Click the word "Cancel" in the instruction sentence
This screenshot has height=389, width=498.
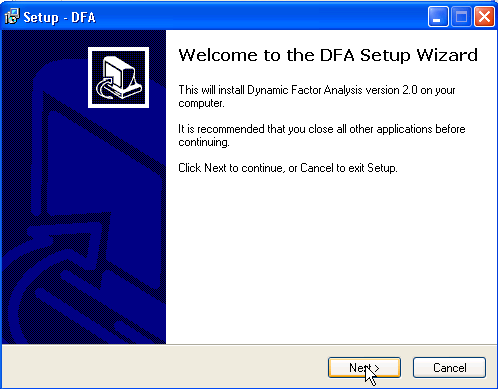click(x=317, y=168)
